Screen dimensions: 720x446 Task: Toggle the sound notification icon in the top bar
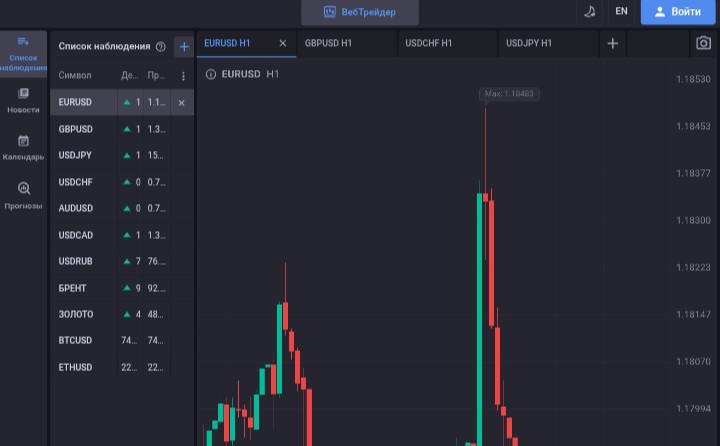589,11
